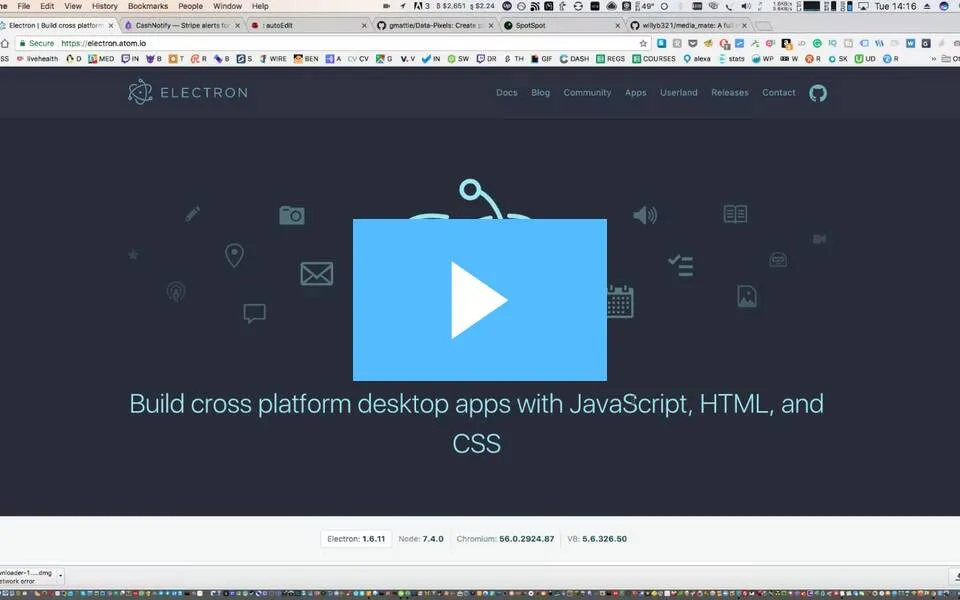Close the Electron browser tab
The width and height of the screenshot is (960, 600).
click(111, 26)
